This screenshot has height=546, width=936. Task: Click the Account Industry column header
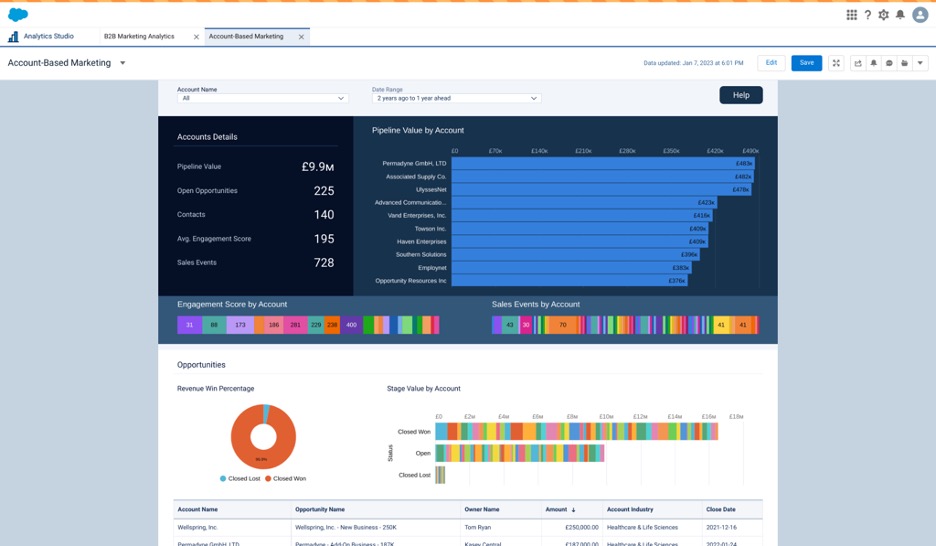click(630, 510)
